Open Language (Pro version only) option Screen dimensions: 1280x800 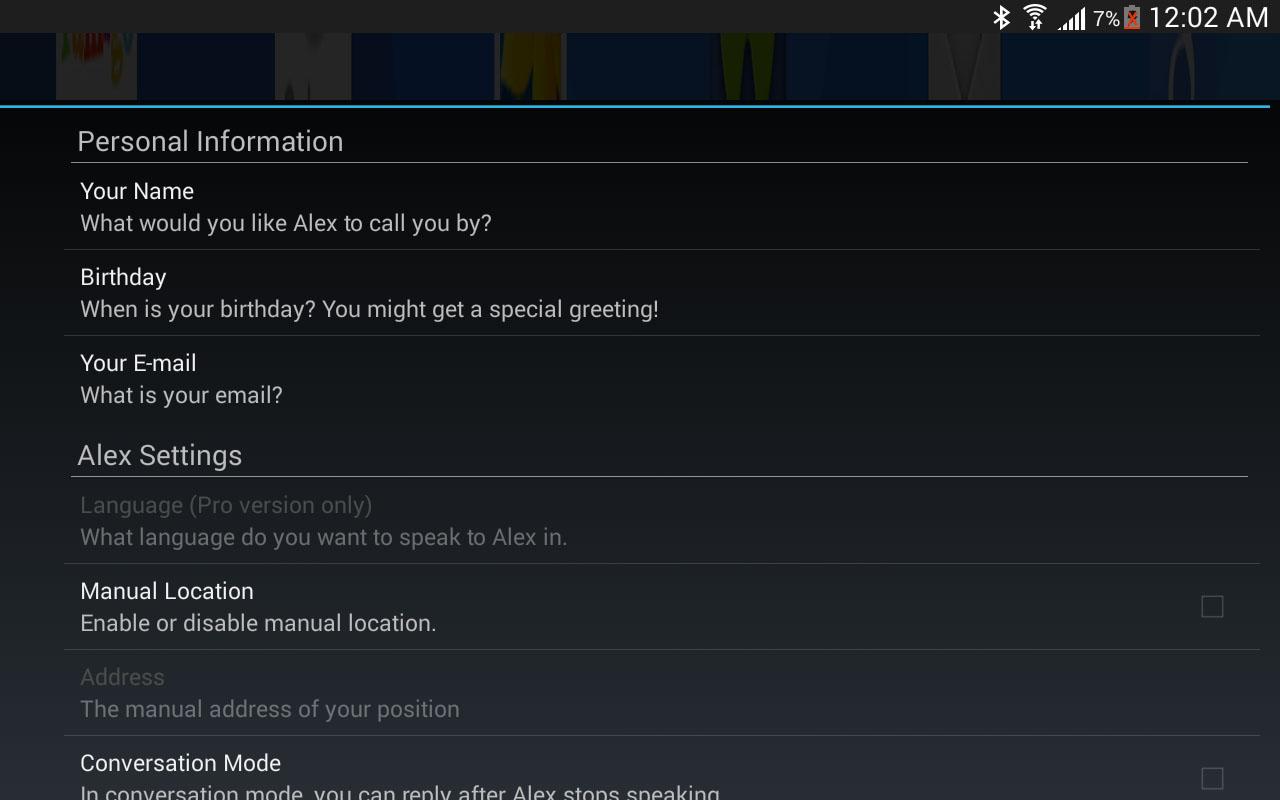pyautogui.click(x=662, y=521)
